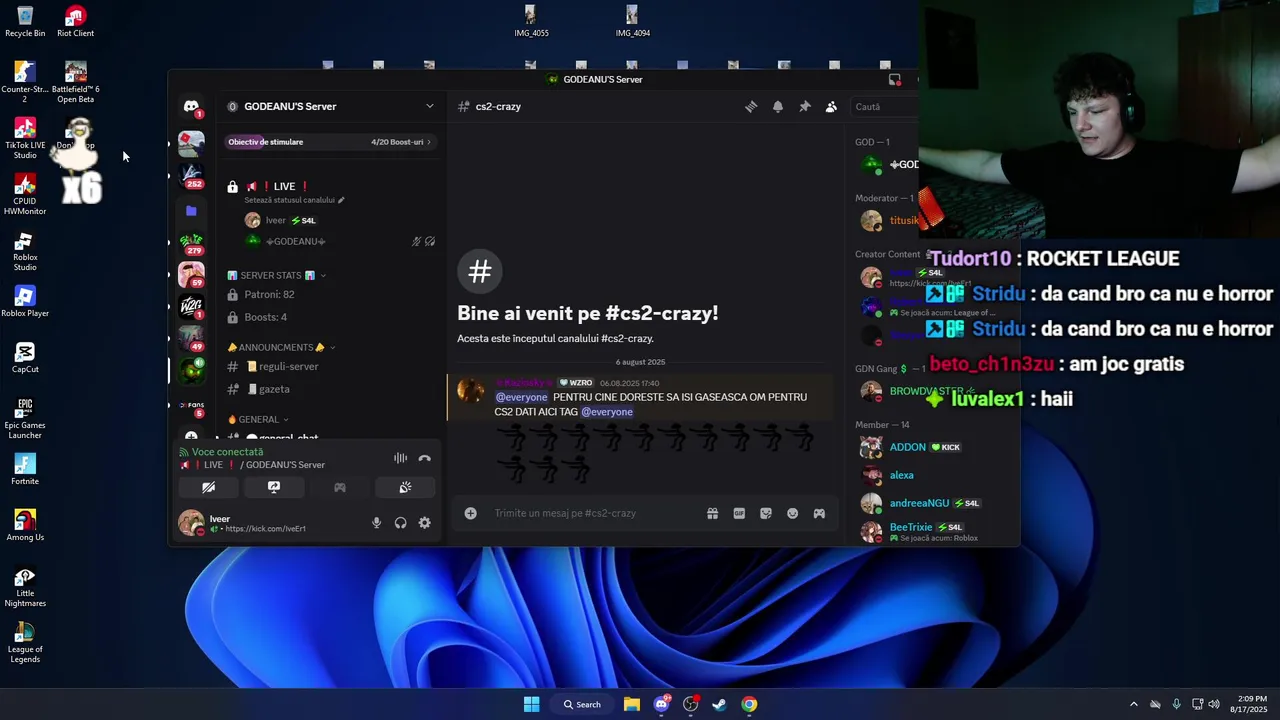Viewport: 1280px width, 720px height.
Task: Expand Boost goal 4/20 Boost-uri
Action: [331, 142]
